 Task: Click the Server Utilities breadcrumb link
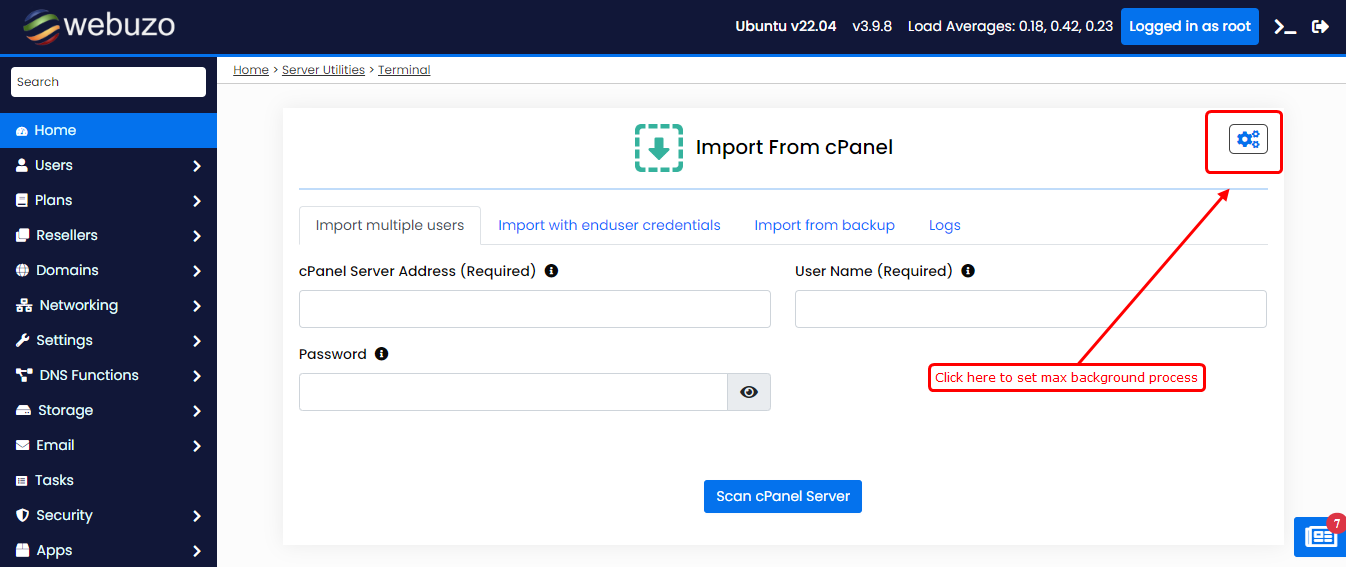click(323, 70)
